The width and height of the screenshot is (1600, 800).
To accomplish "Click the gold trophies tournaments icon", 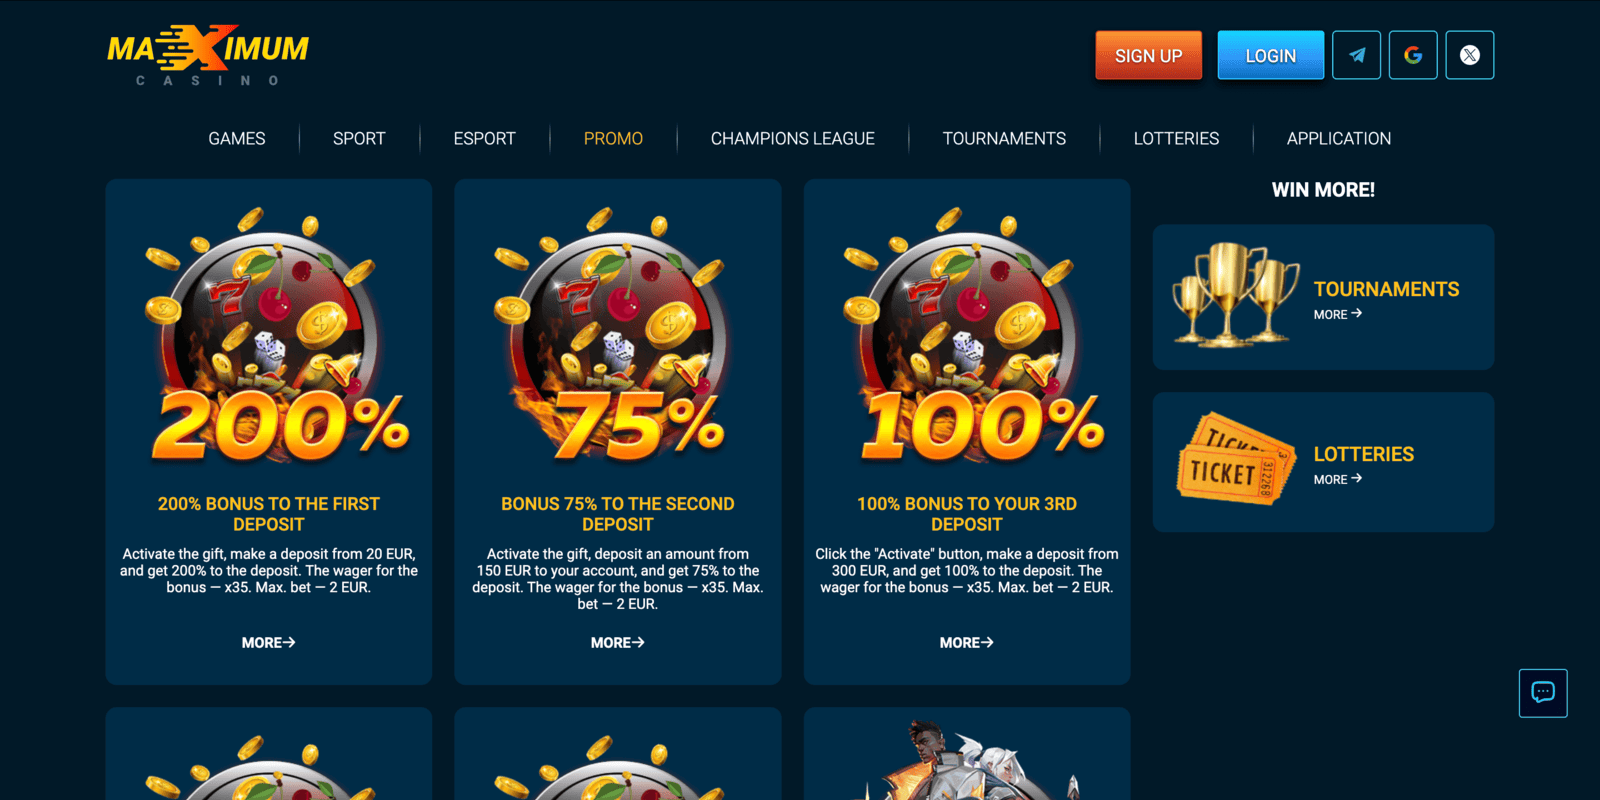I will coord(1235,295).
